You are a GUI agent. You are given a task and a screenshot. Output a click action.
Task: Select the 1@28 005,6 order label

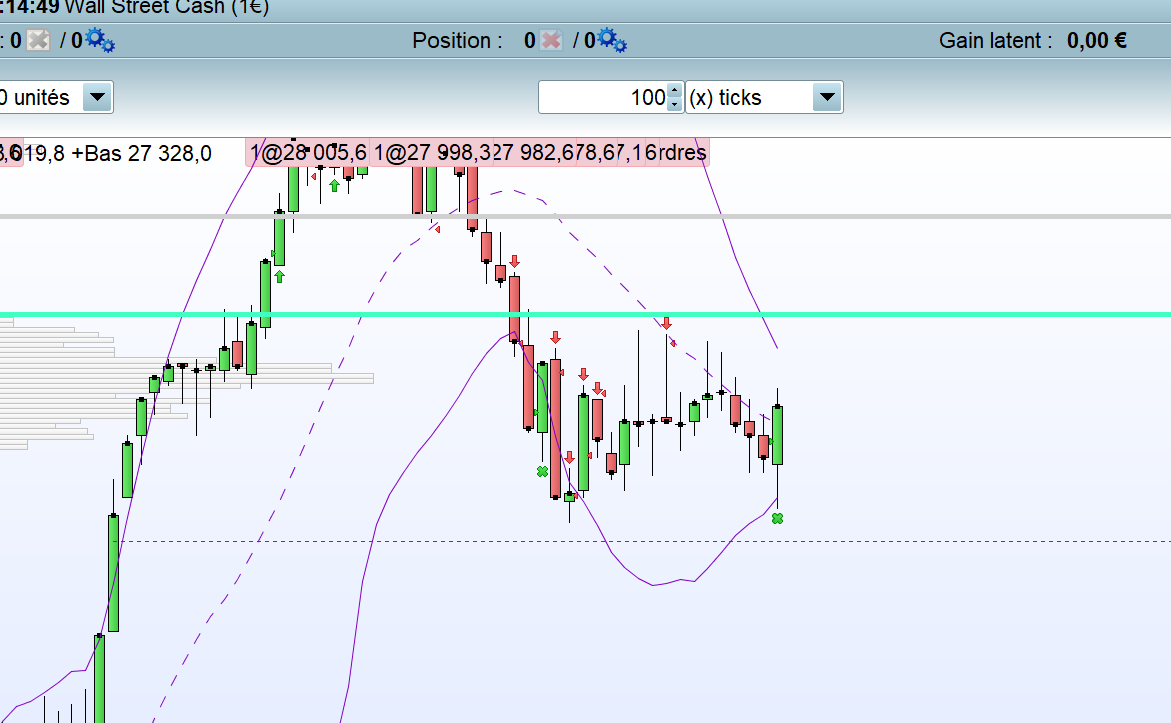308,152
